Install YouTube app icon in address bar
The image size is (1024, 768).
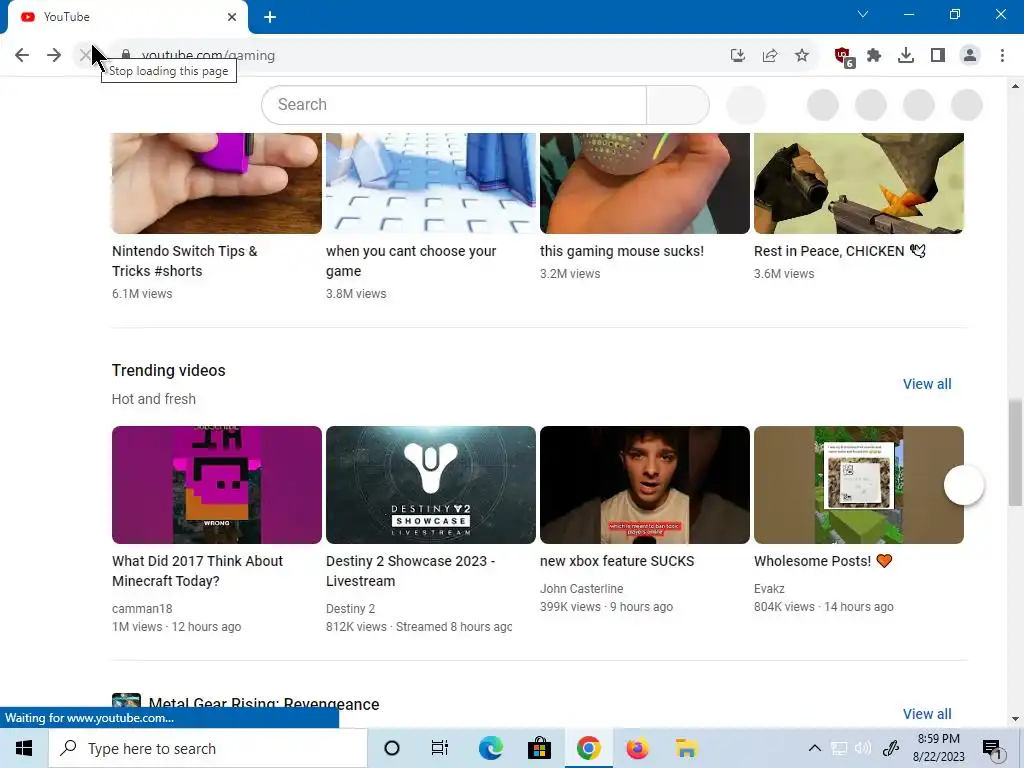[x=738, y=56]
